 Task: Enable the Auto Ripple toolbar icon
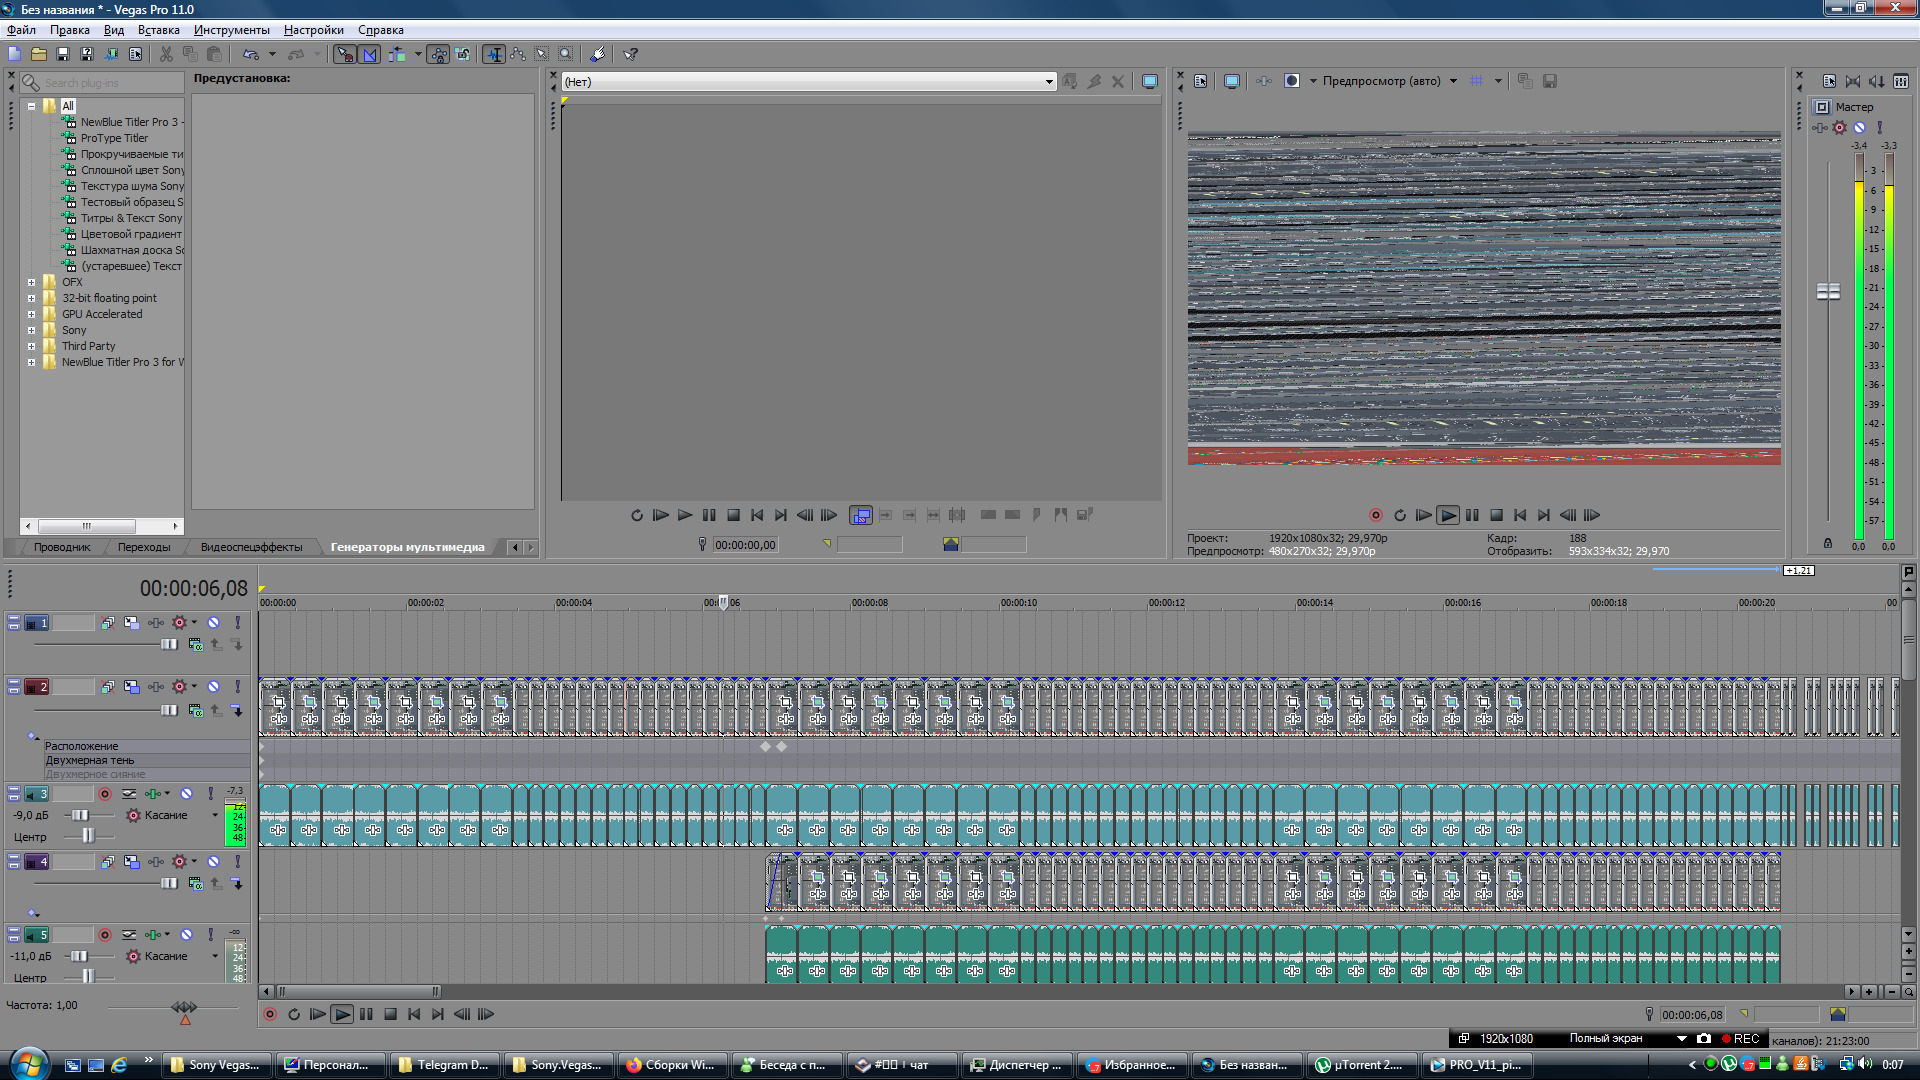tap(397, 54)
